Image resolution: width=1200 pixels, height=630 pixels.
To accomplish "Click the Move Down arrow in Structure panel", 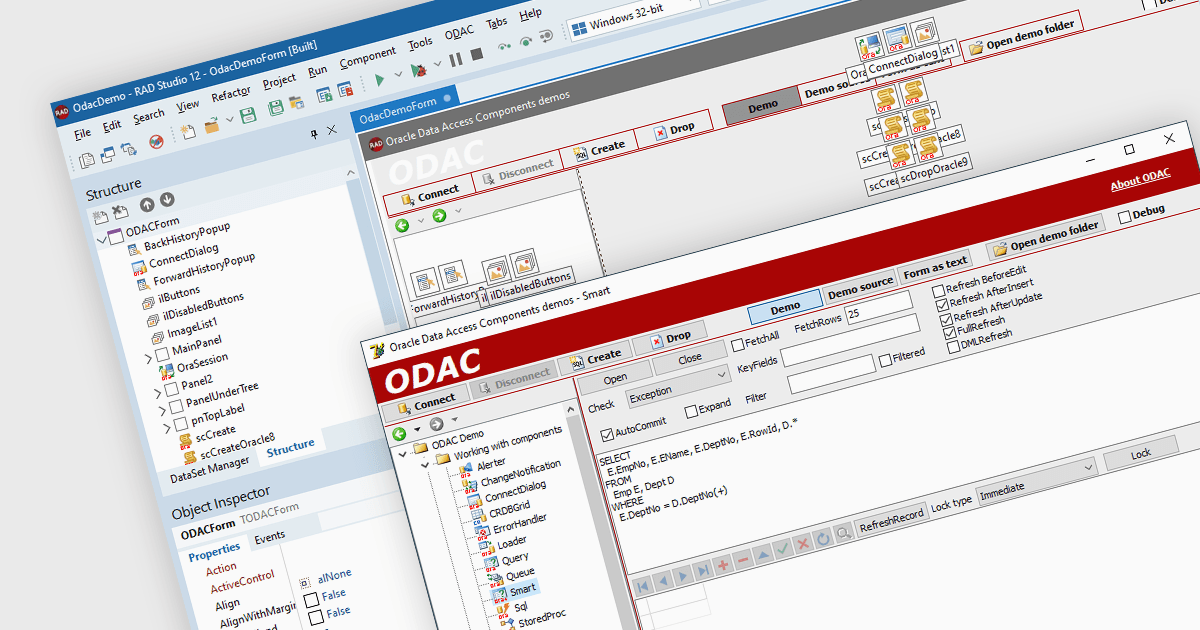I will [166, 199].
